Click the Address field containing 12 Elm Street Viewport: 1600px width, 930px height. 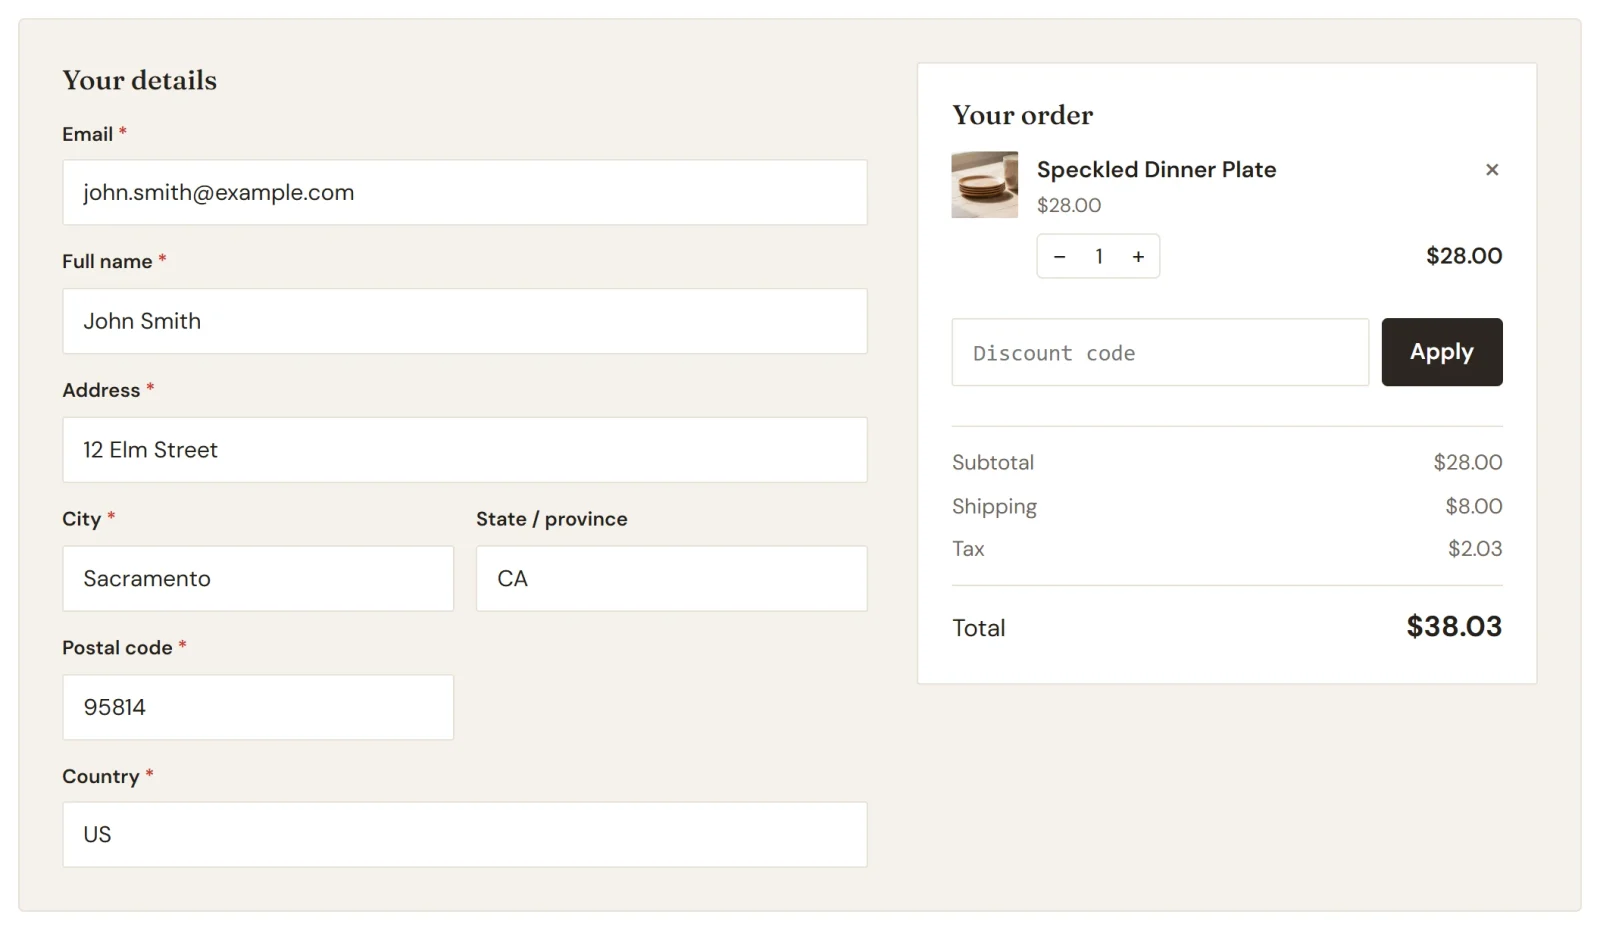(465, 450)
